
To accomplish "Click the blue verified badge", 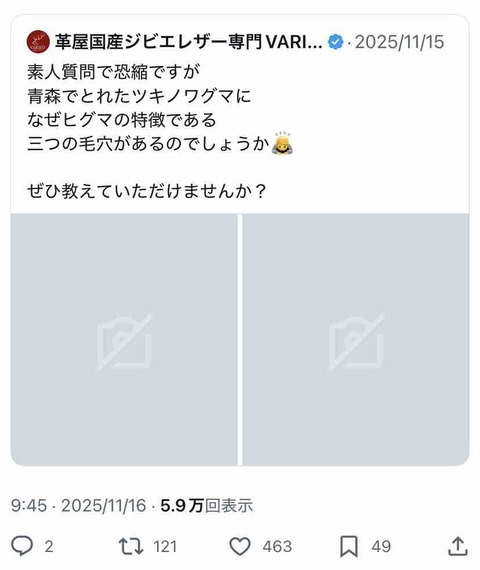I will click(335, 42).
